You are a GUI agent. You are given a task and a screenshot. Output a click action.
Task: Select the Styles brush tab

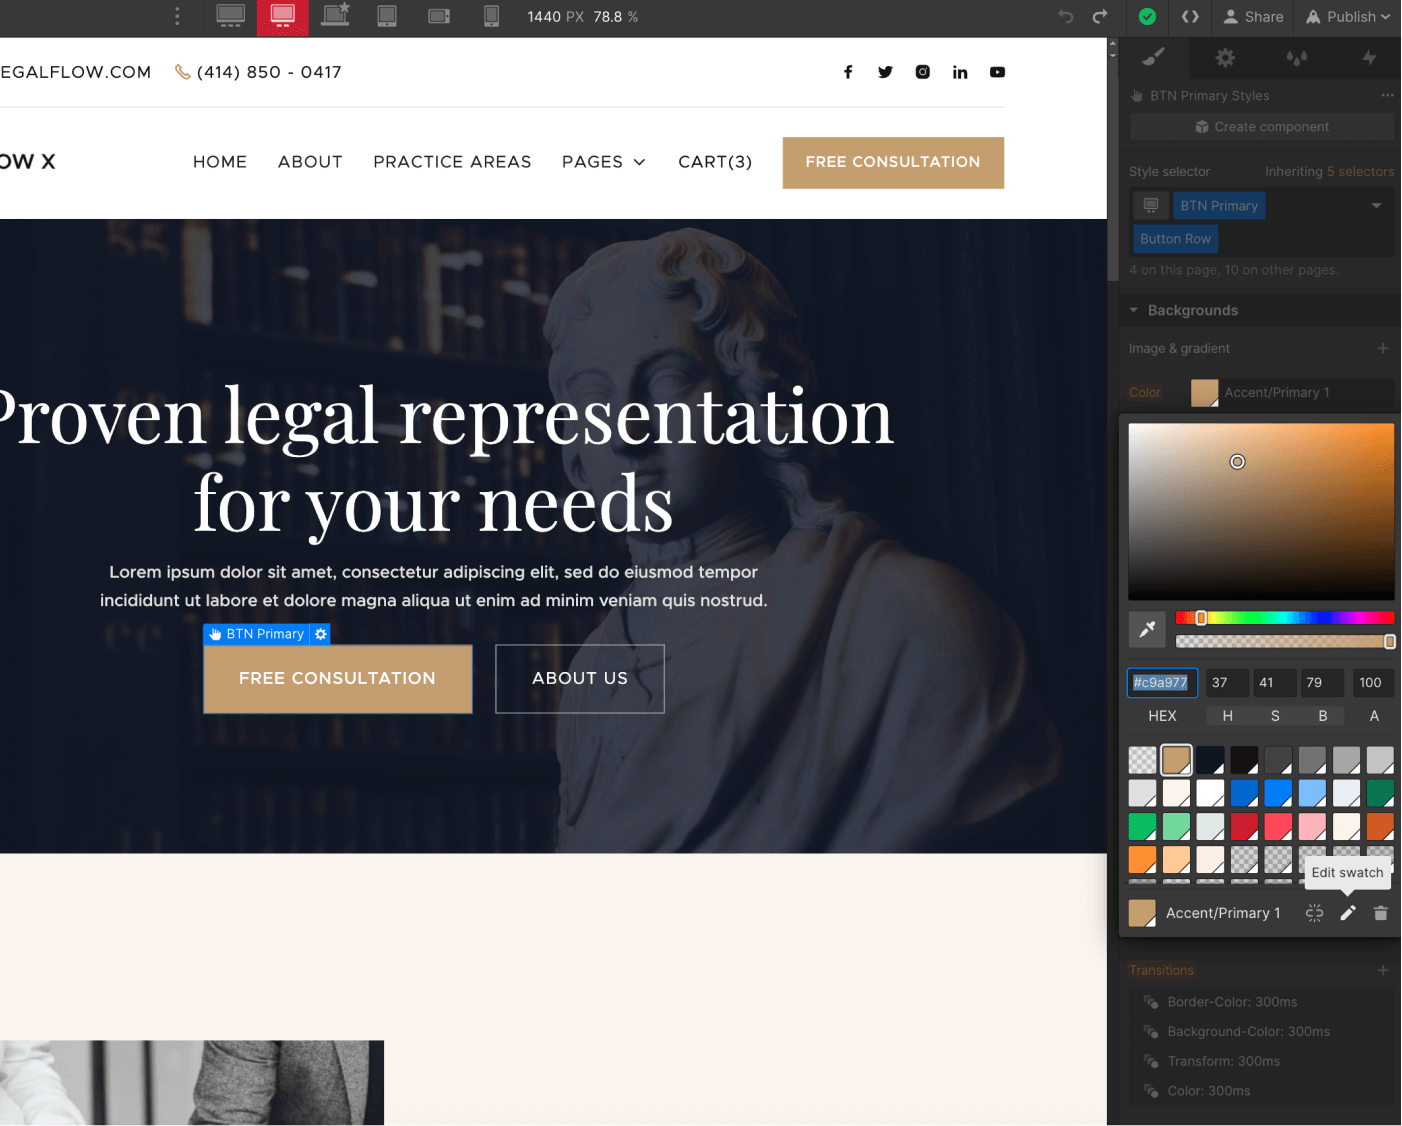1152,58
